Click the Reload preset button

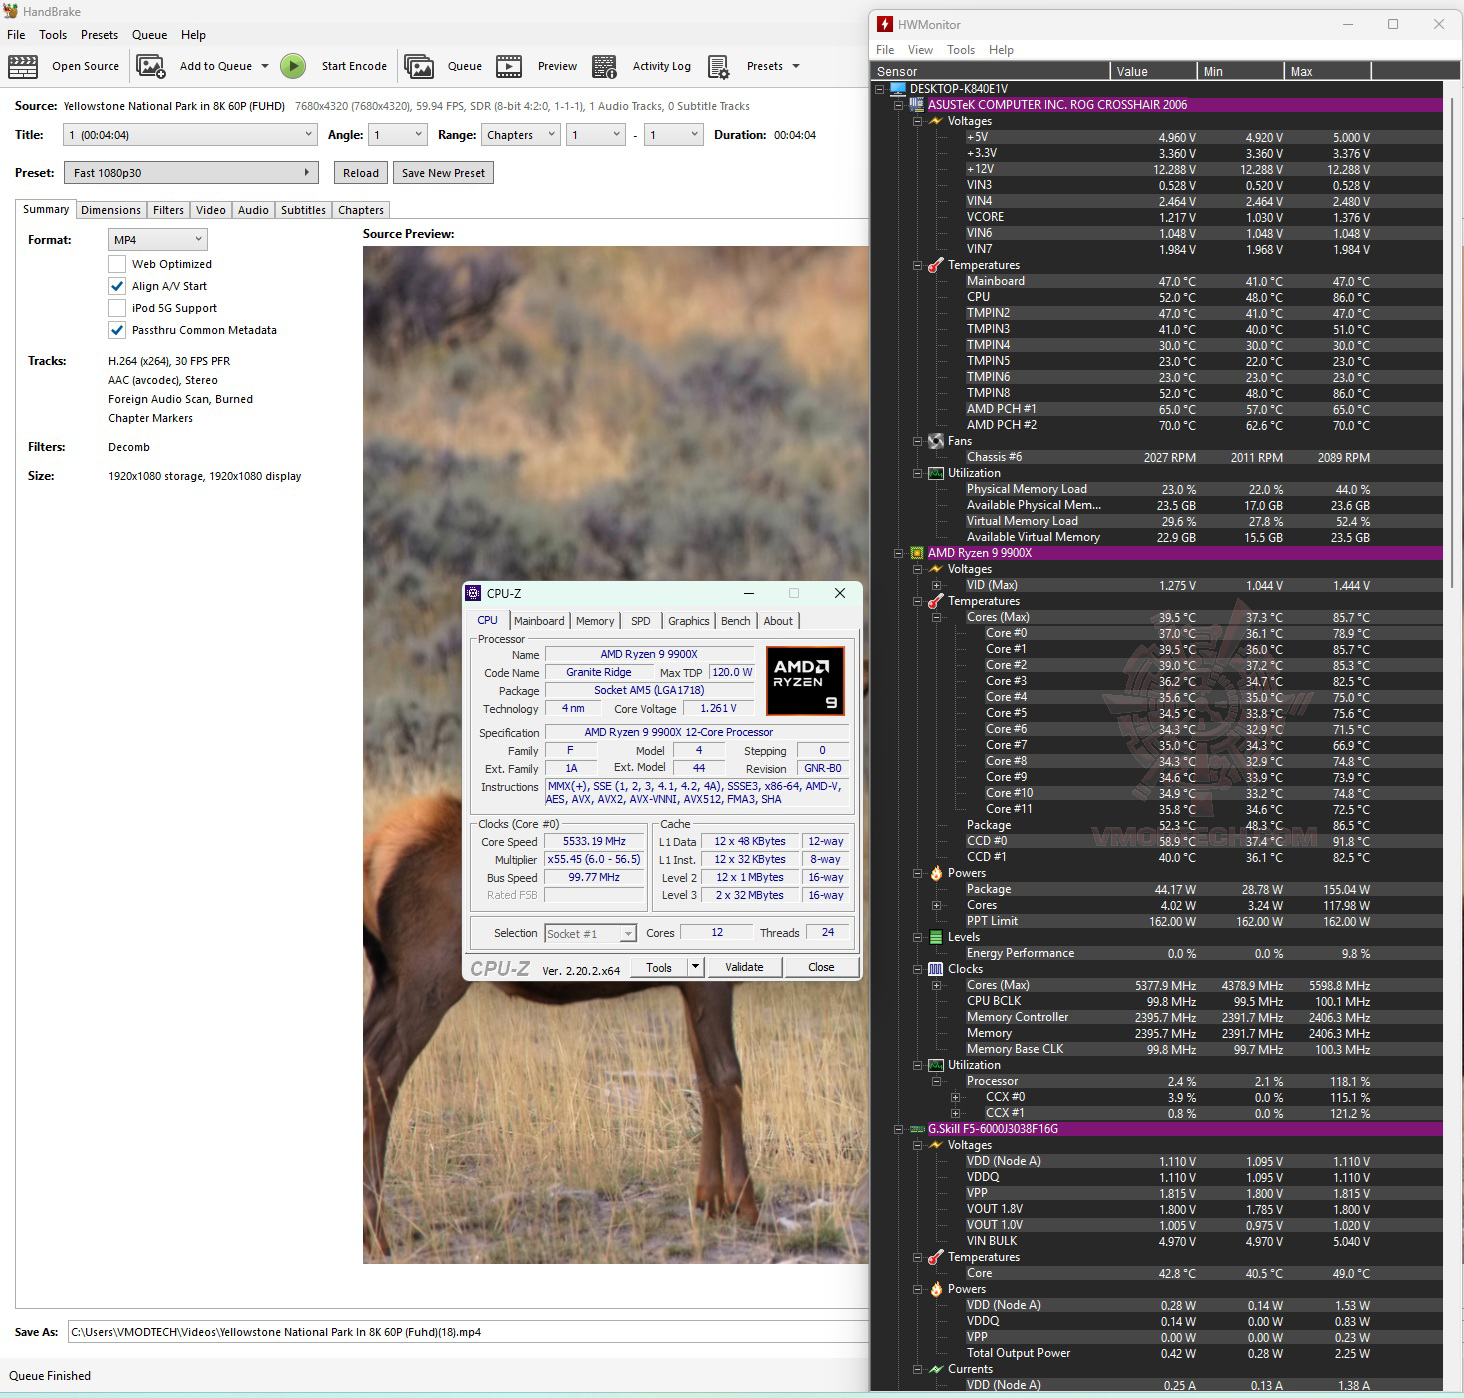[x=361, y=173]
